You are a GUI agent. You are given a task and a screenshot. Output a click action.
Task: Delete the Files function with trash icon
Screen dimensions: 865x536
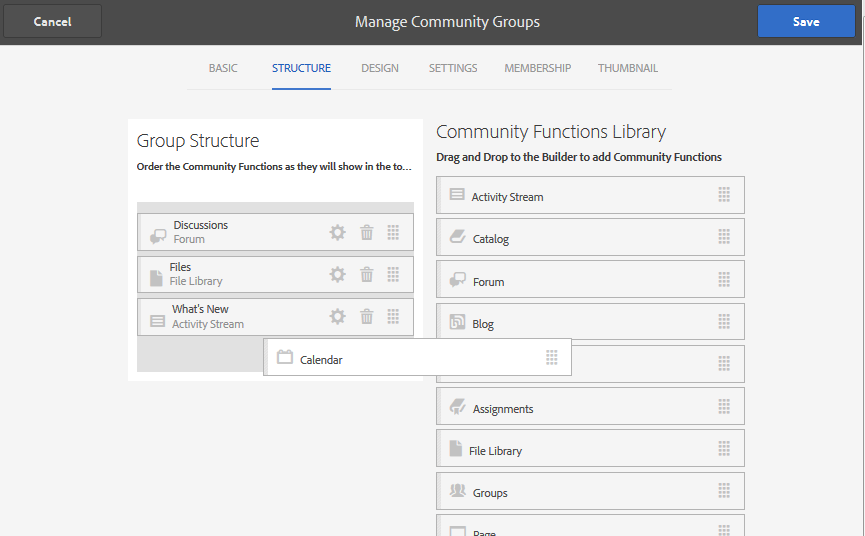tap(367, 275)
